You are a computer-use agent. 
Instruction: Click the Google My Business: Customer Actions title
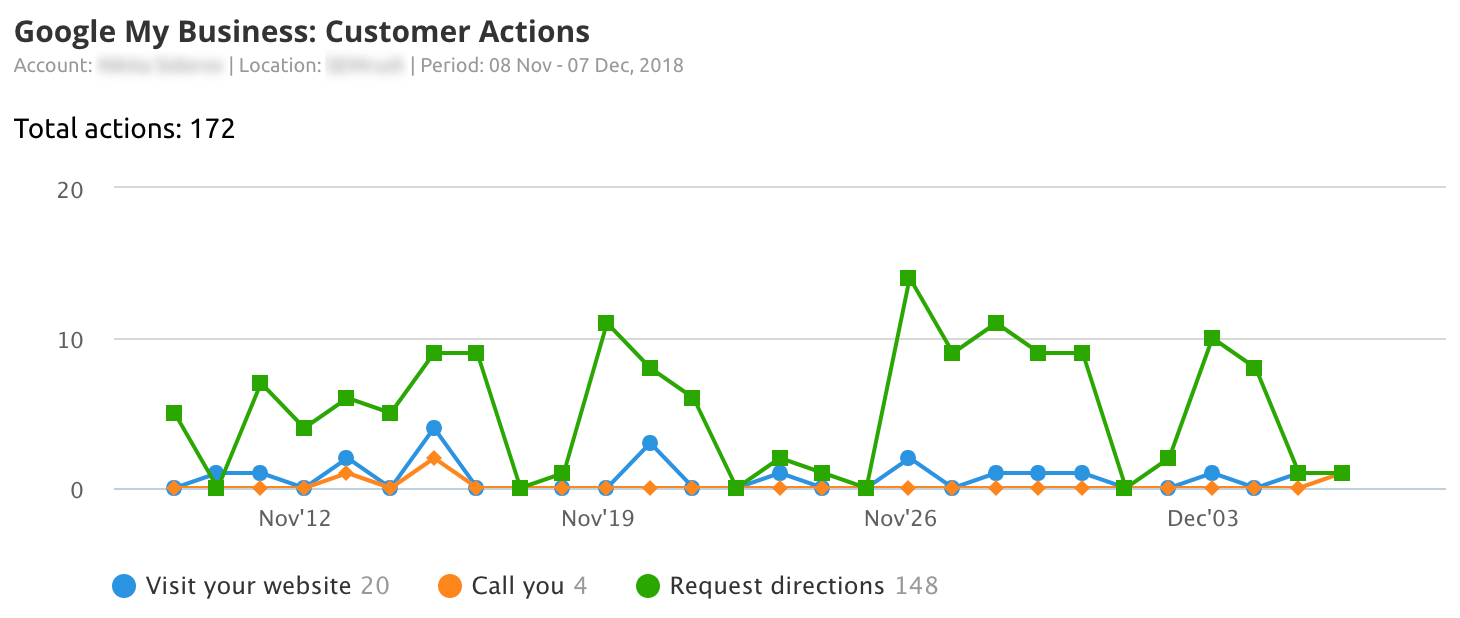pyautogui.click(x=302, y=32)
